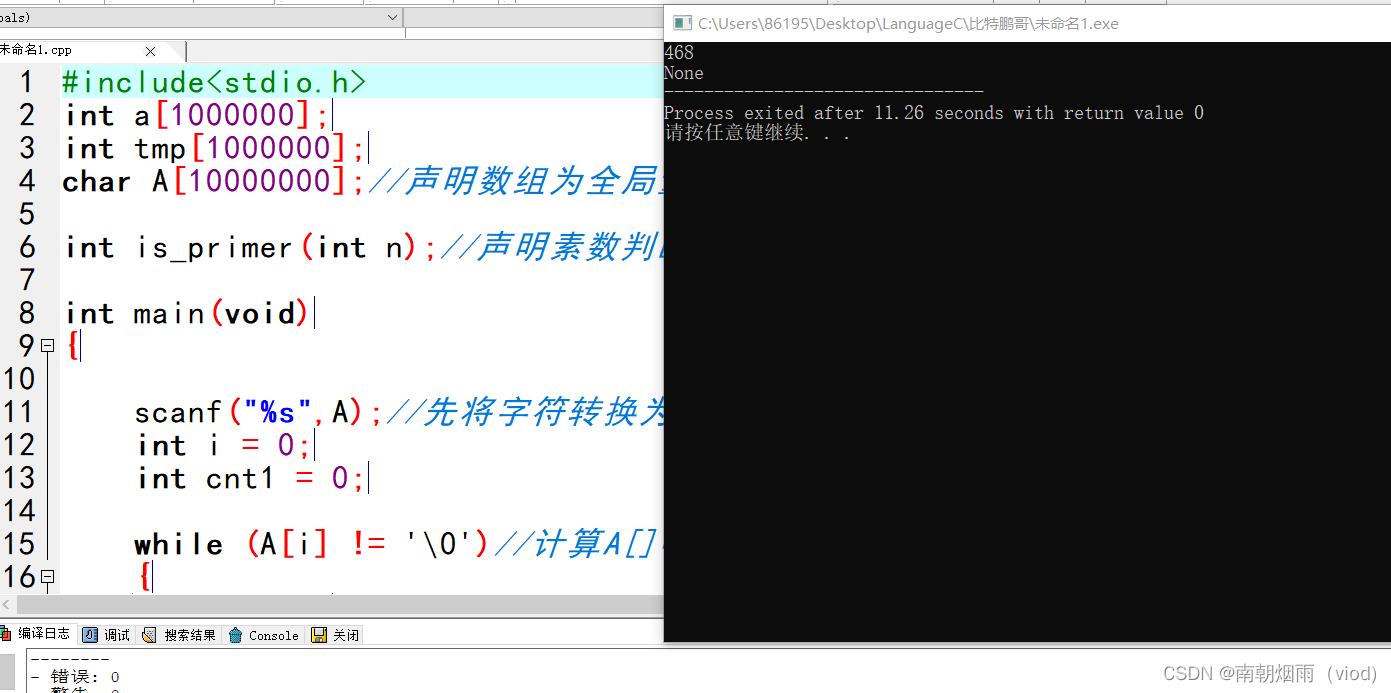Click '请按任意键继续' prompt in console
1391x693 pixels.
point(757,133)
